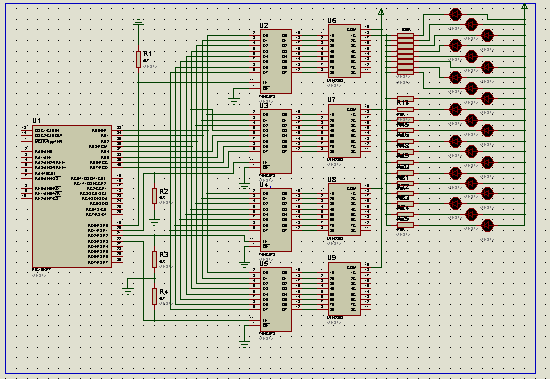The width and height of the screenshot is (550, 379).
Task: Click the ground symbol below U5
Action: click(244, 343)
